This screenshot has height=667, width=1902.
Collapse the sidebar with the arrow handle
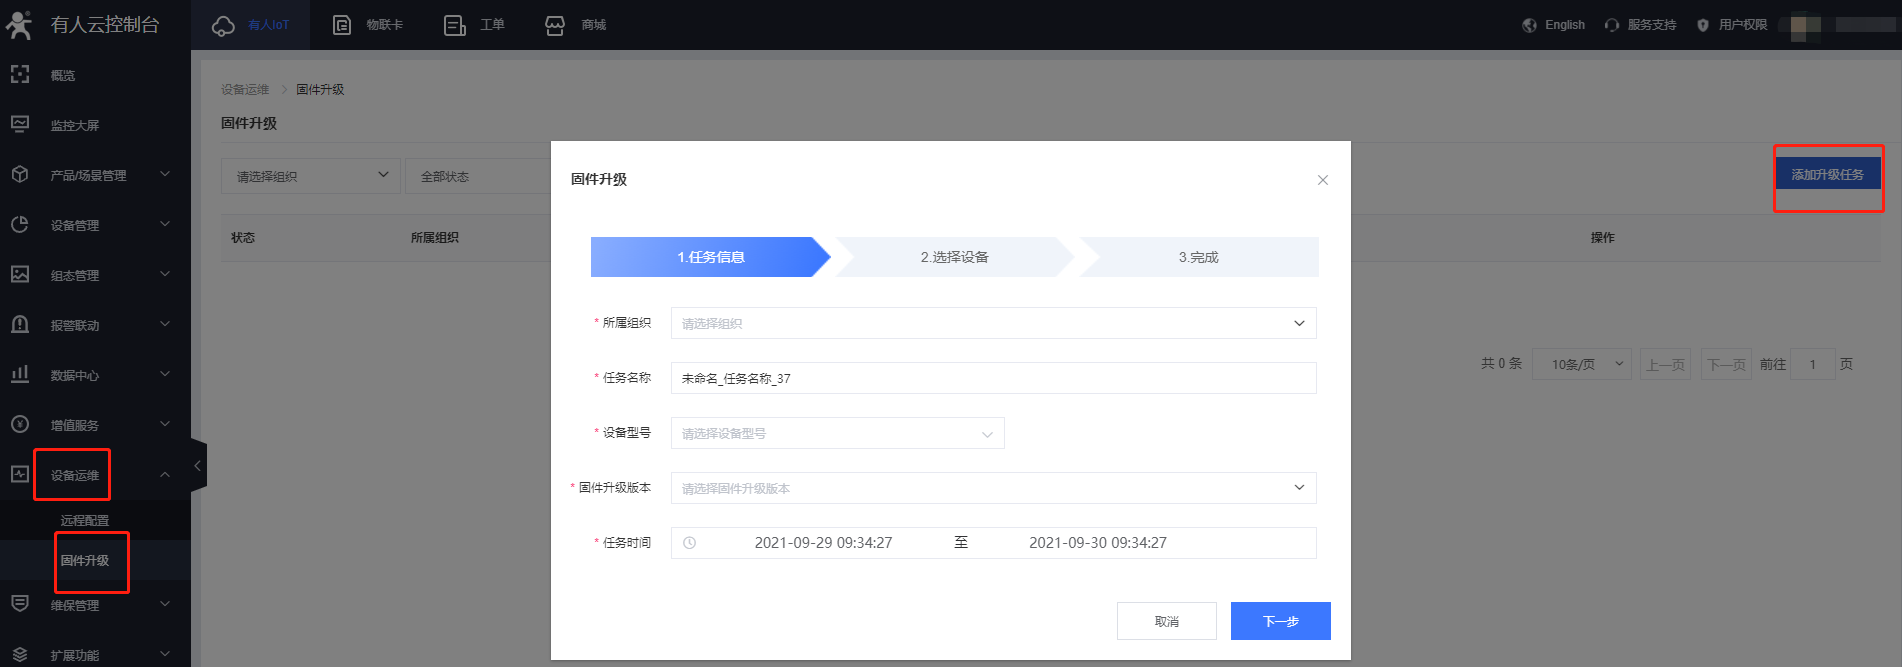click(198, 466)
